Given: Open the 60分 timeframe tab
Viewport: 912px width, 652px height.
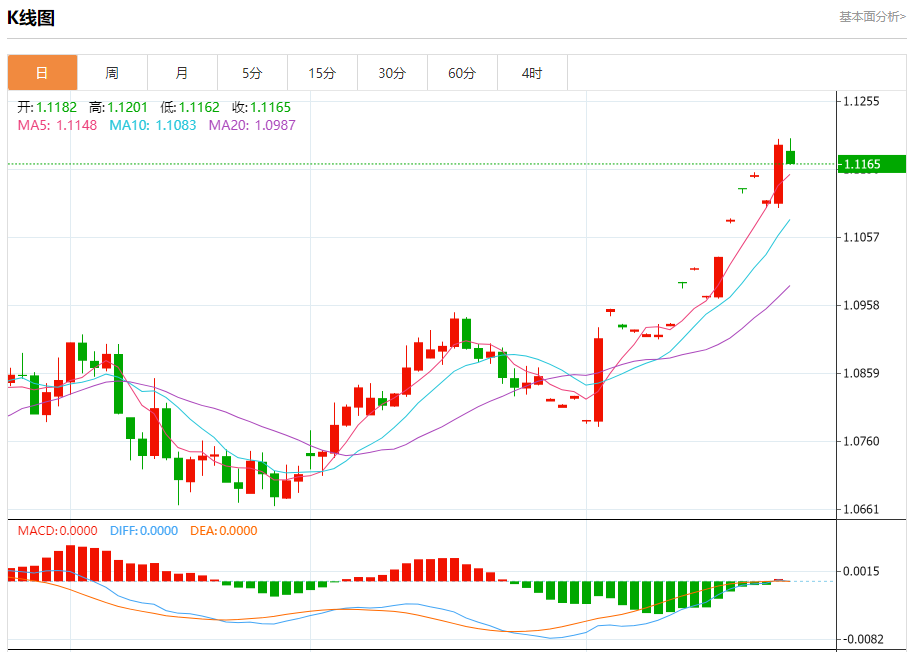Looking at the screenshot, I should point(462,73).
